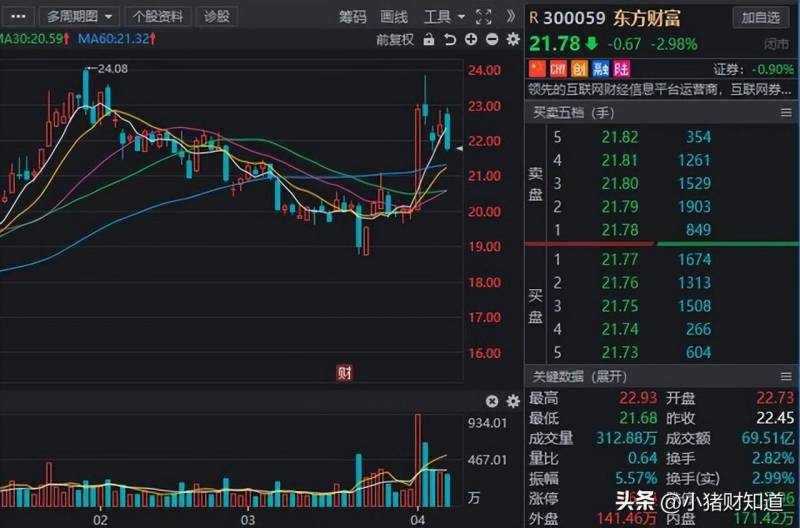The height and width of the screenshot is (528, 800).
Task: Select buy level 2 price 21.76
Action: coord(619,283)
